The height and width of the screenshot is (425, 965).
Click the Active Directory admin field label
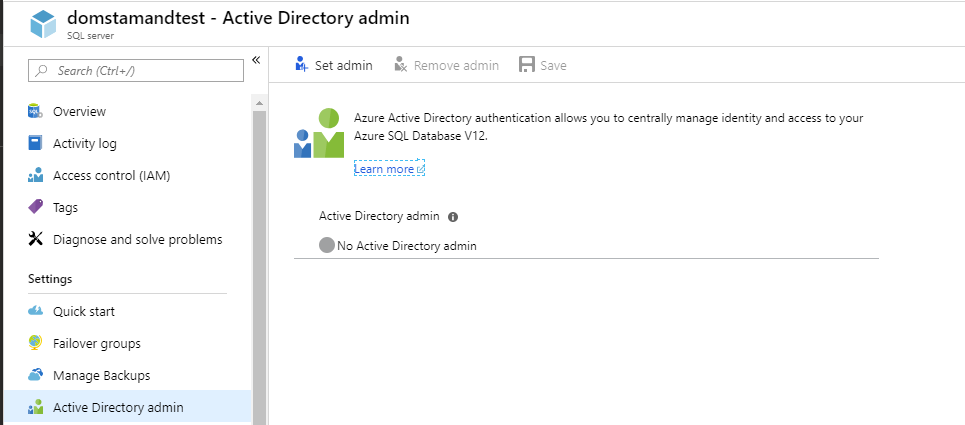pos(379,216)
